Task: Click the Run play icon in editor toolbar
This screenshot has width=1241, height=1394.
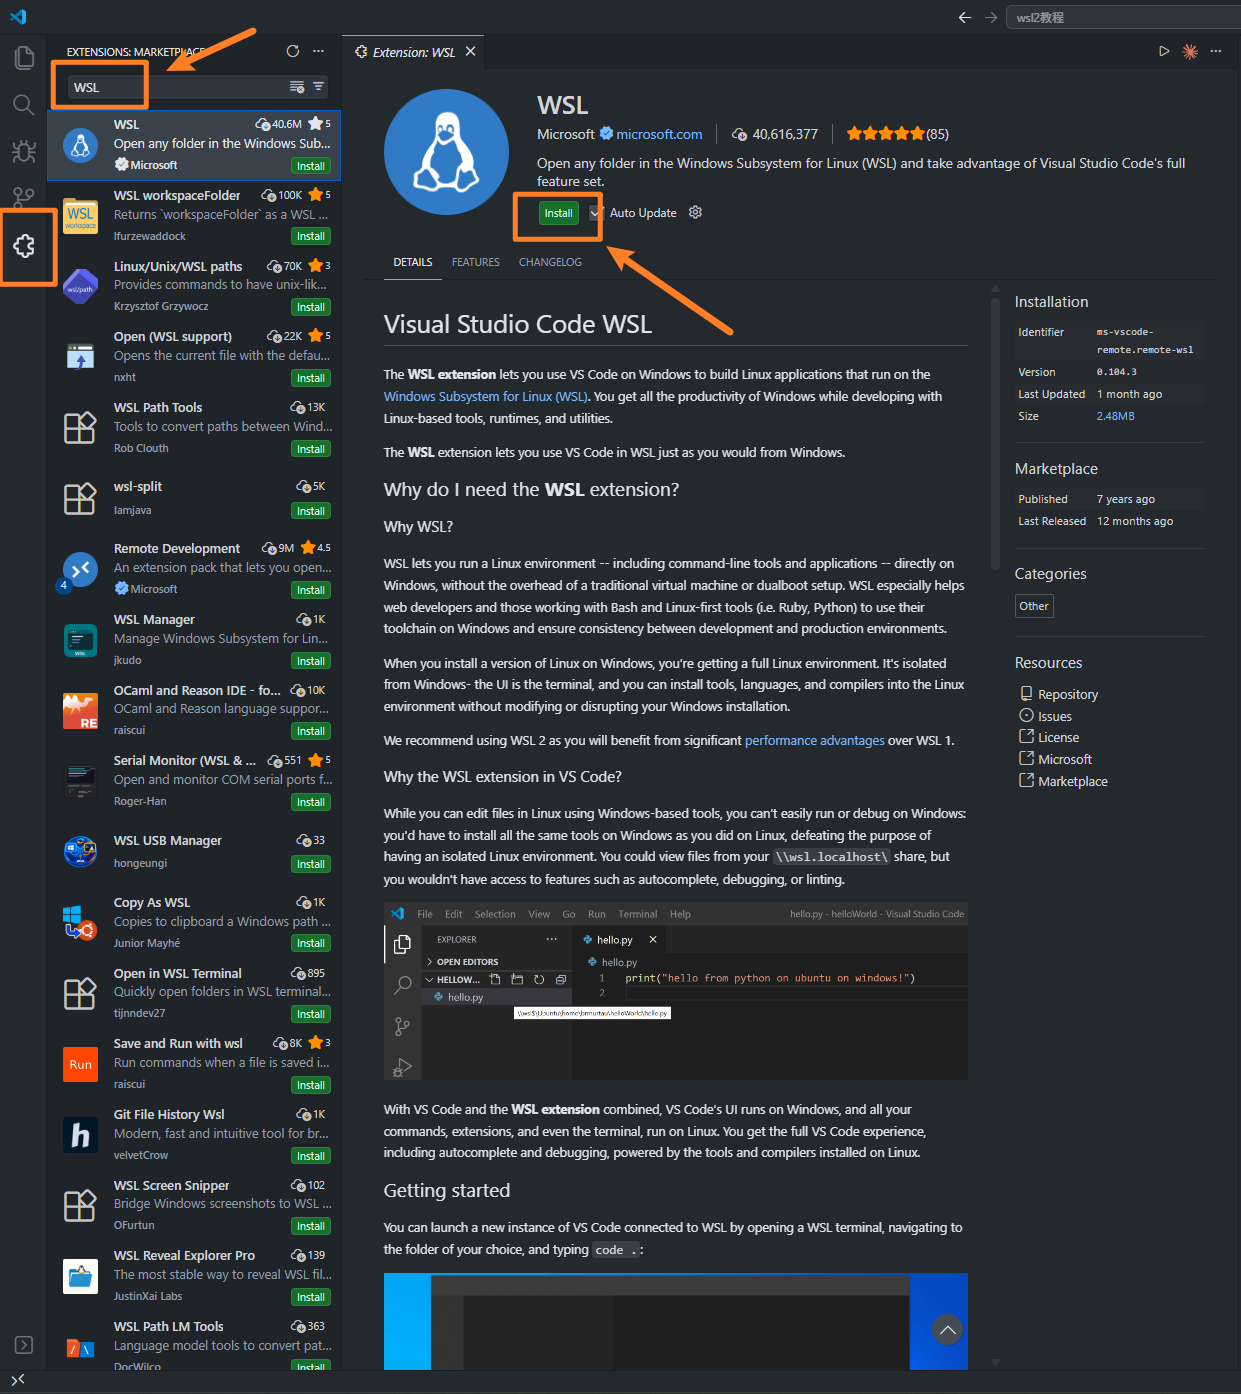Action: pos(1164,51)
